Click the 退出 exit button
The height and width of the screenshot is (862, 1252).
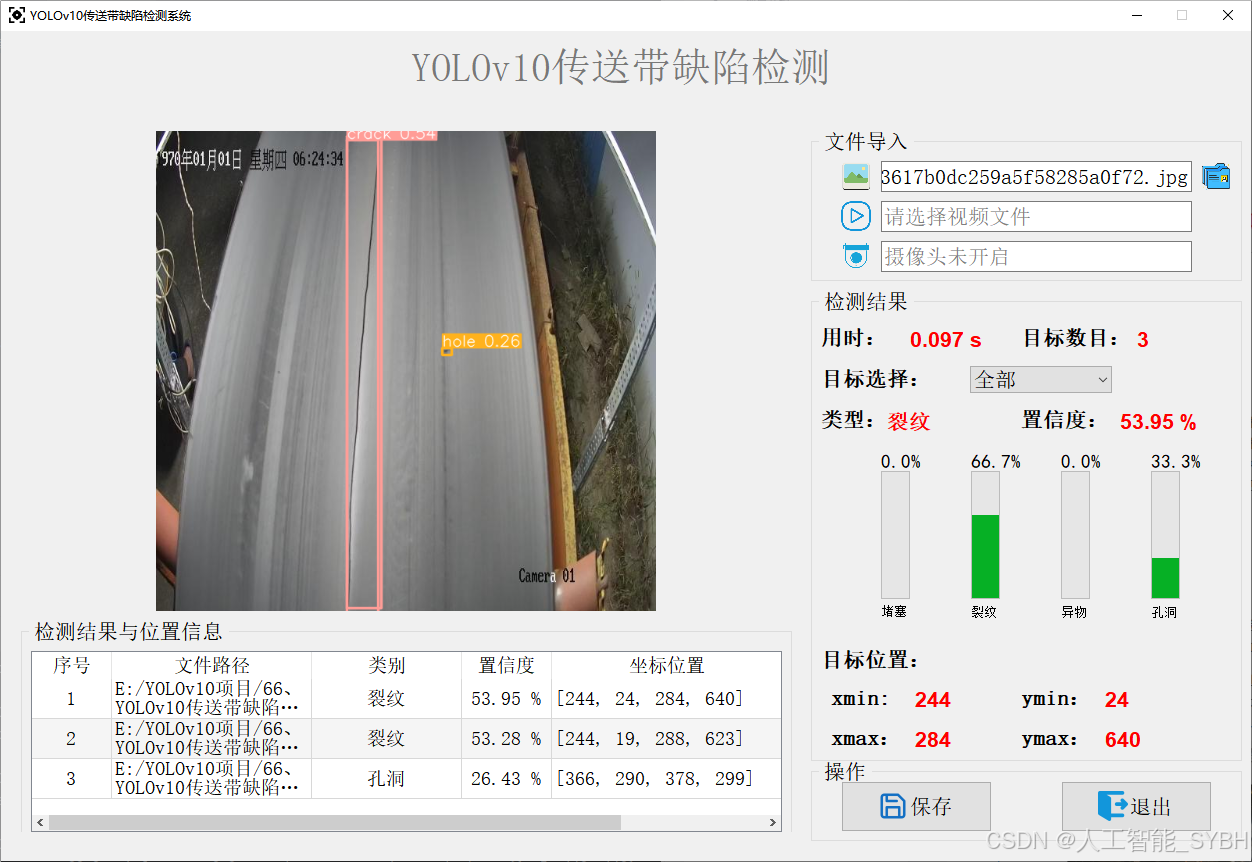(1136, 806)
